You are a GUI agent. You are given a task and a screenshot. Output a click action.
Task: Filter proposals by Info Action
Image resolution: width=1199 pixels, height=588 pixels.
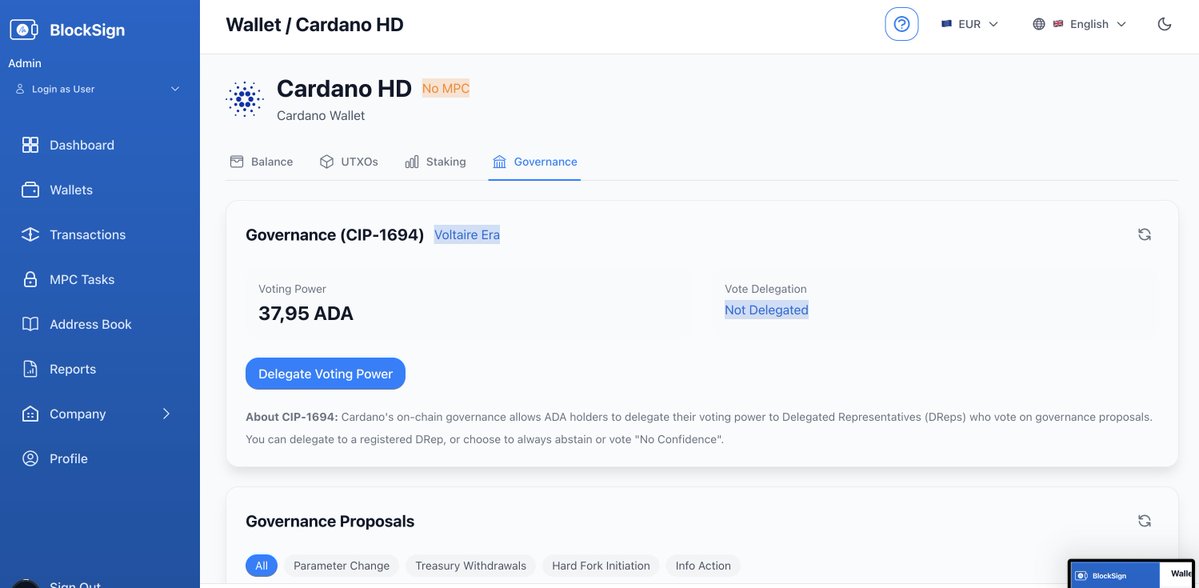[x=703, y=566]
